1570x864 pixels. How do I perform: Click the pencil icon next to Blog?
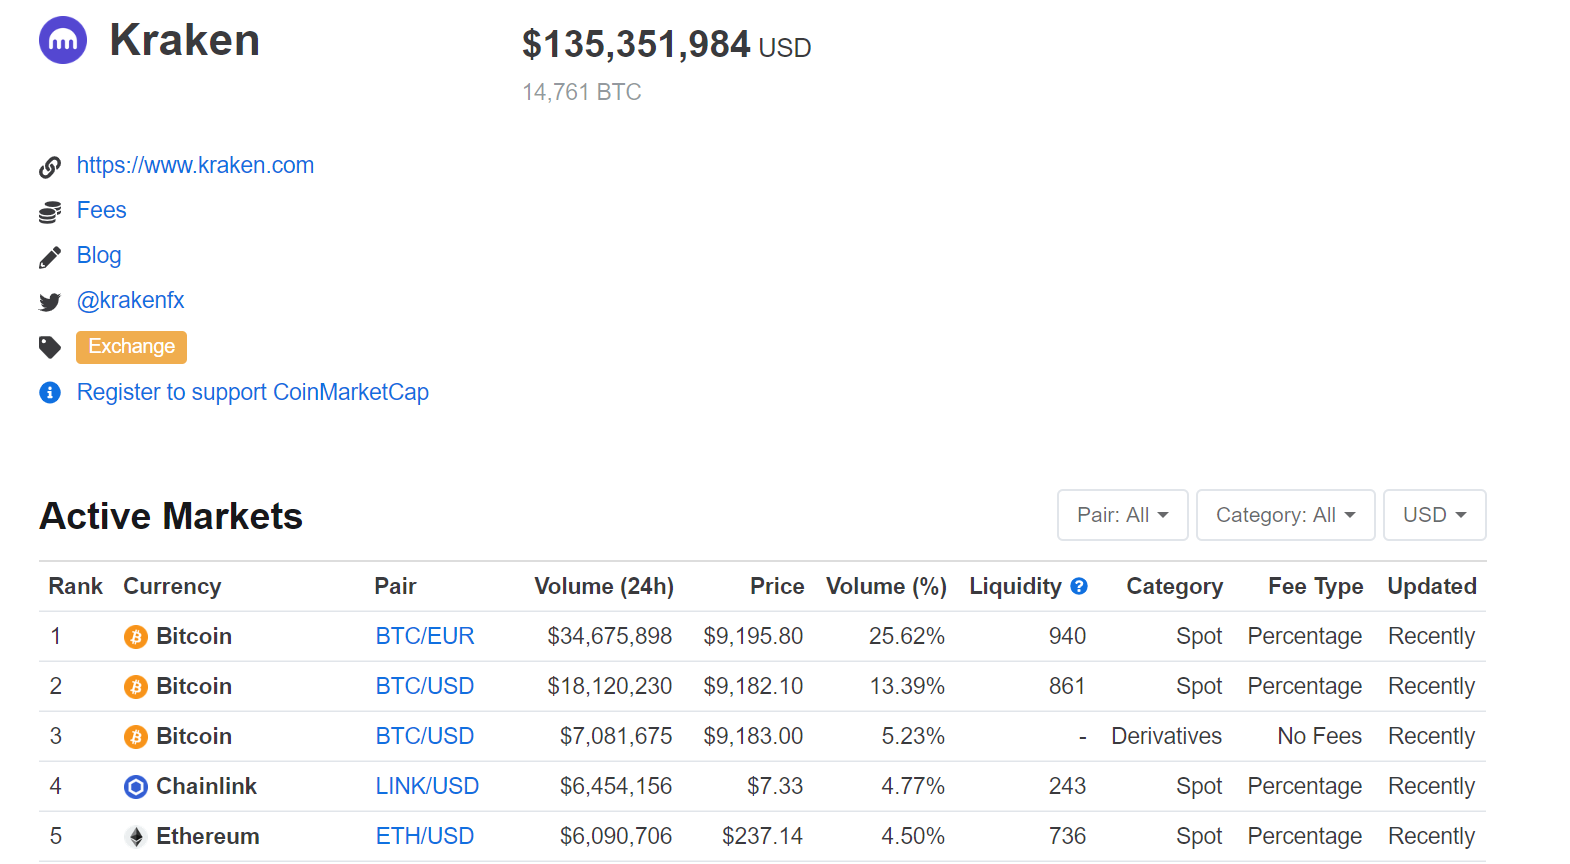point(50,257)
